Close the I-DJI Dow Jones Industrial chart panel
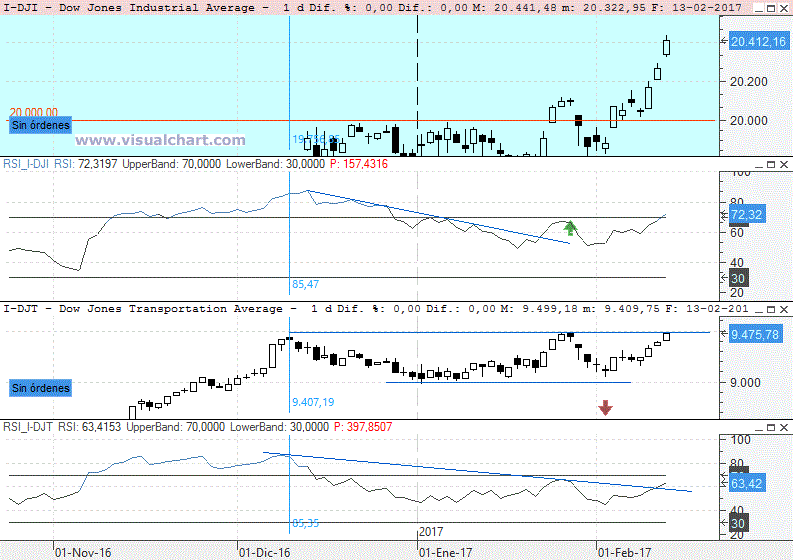This screenshot has height=560, width=793. (784, 8)
